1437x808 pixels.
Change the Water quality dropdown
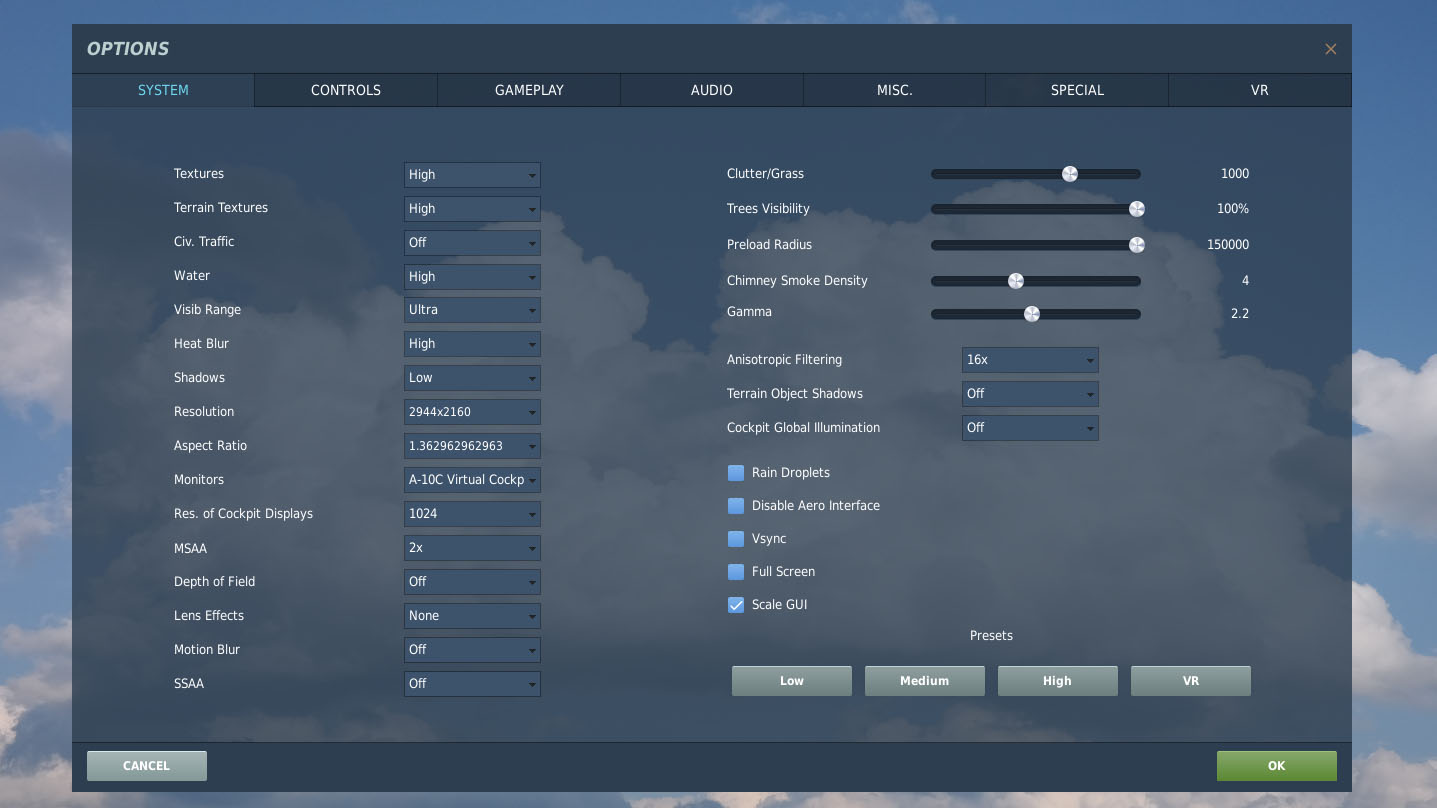pyautogui.click(x=472, y=277)
